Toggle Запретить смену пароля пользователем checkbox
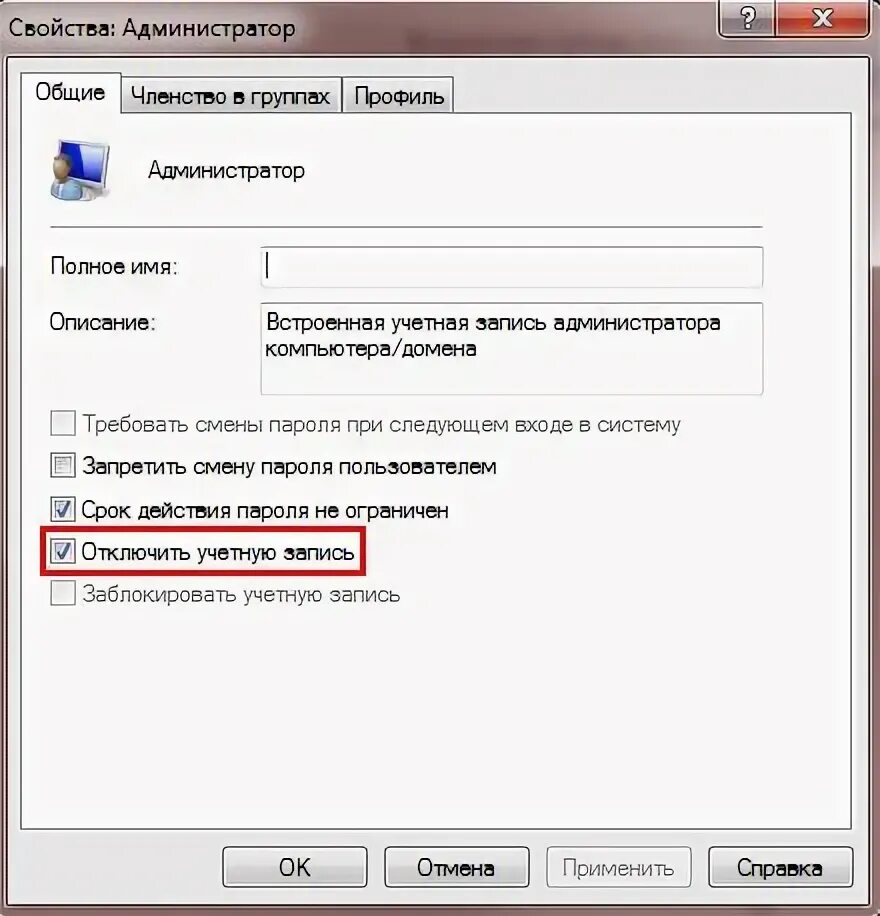Viewport: 880px width, 916px height. [x=63, y=466]
